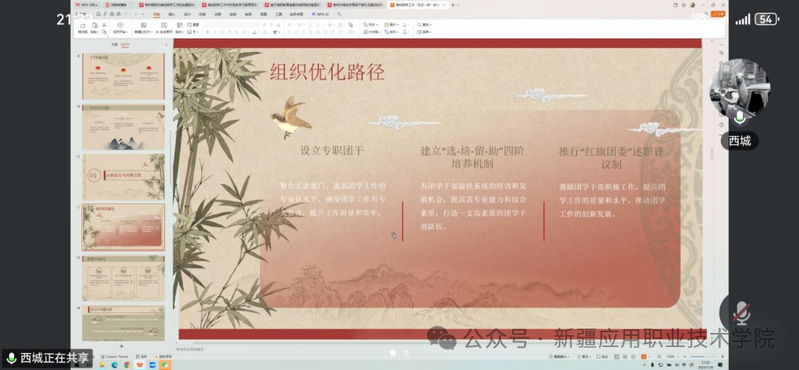Open Microsoft Edge from the taskbar
799x370 pixels.
pos(114,365)
